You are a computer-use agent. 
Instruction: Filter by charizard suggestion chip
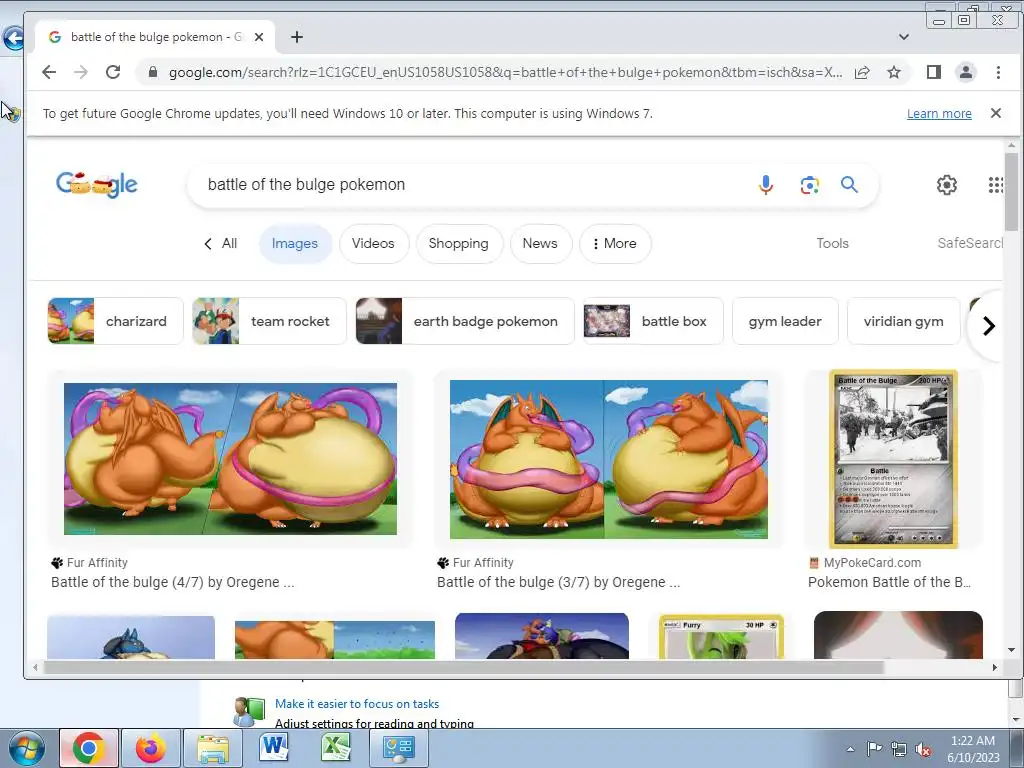[x=115, y=321]
